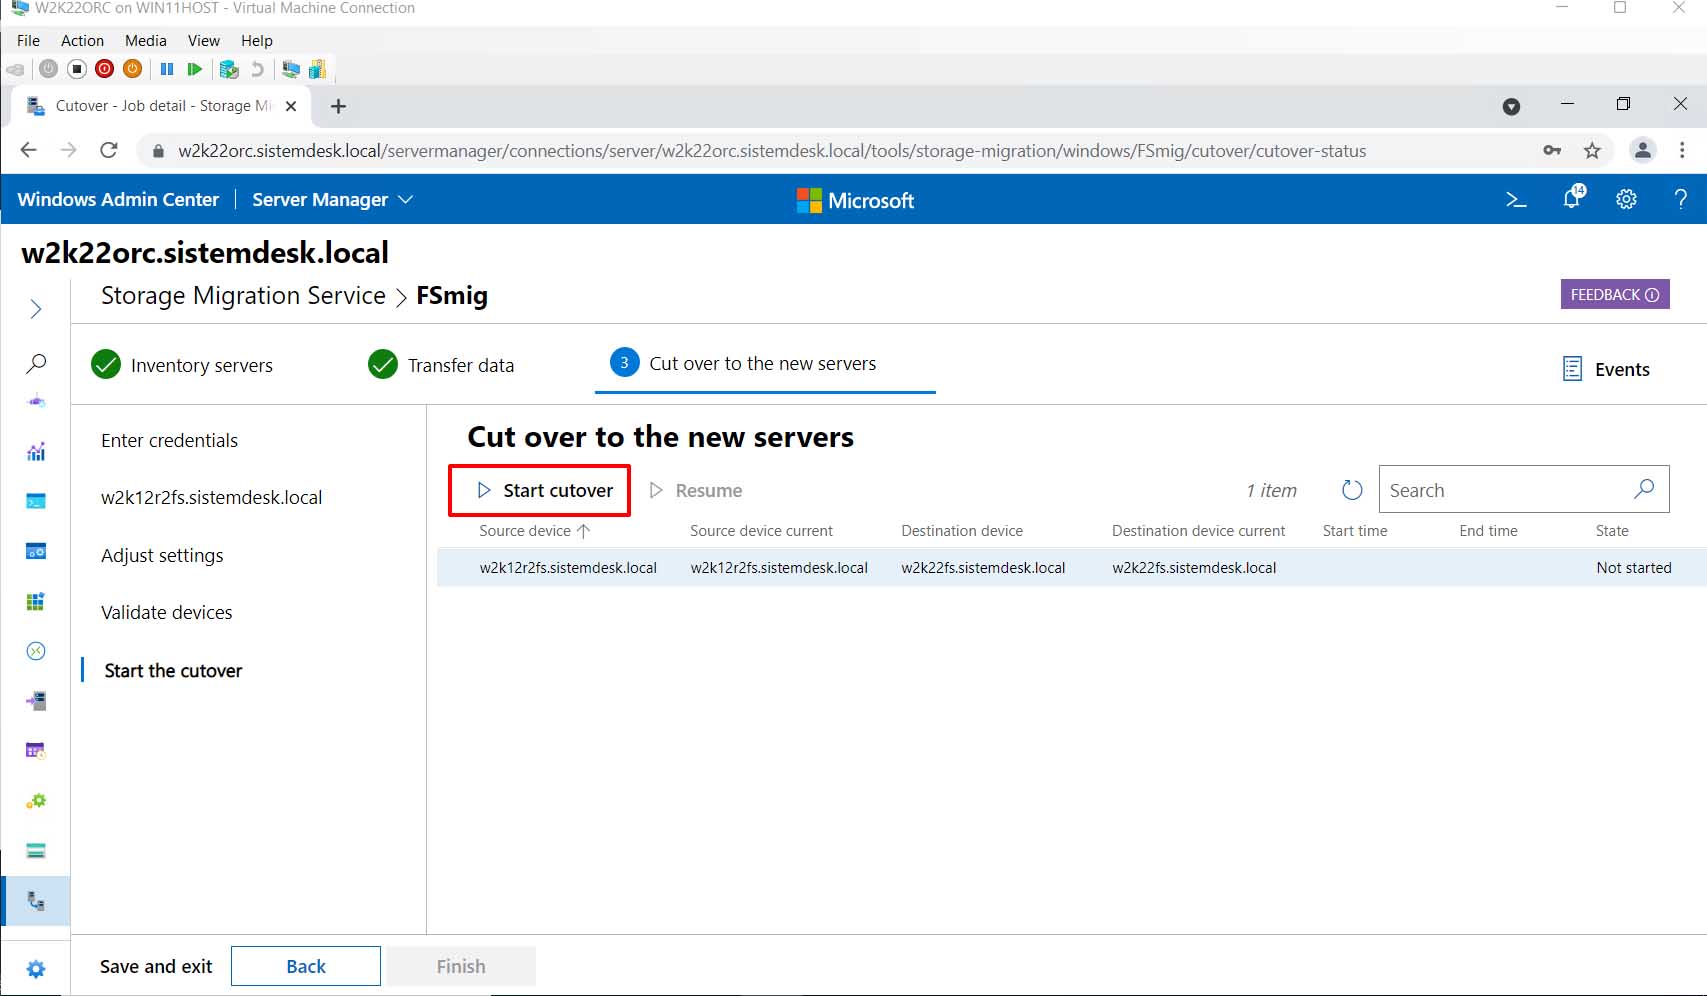Select Start the cutover section

[173, 670]
